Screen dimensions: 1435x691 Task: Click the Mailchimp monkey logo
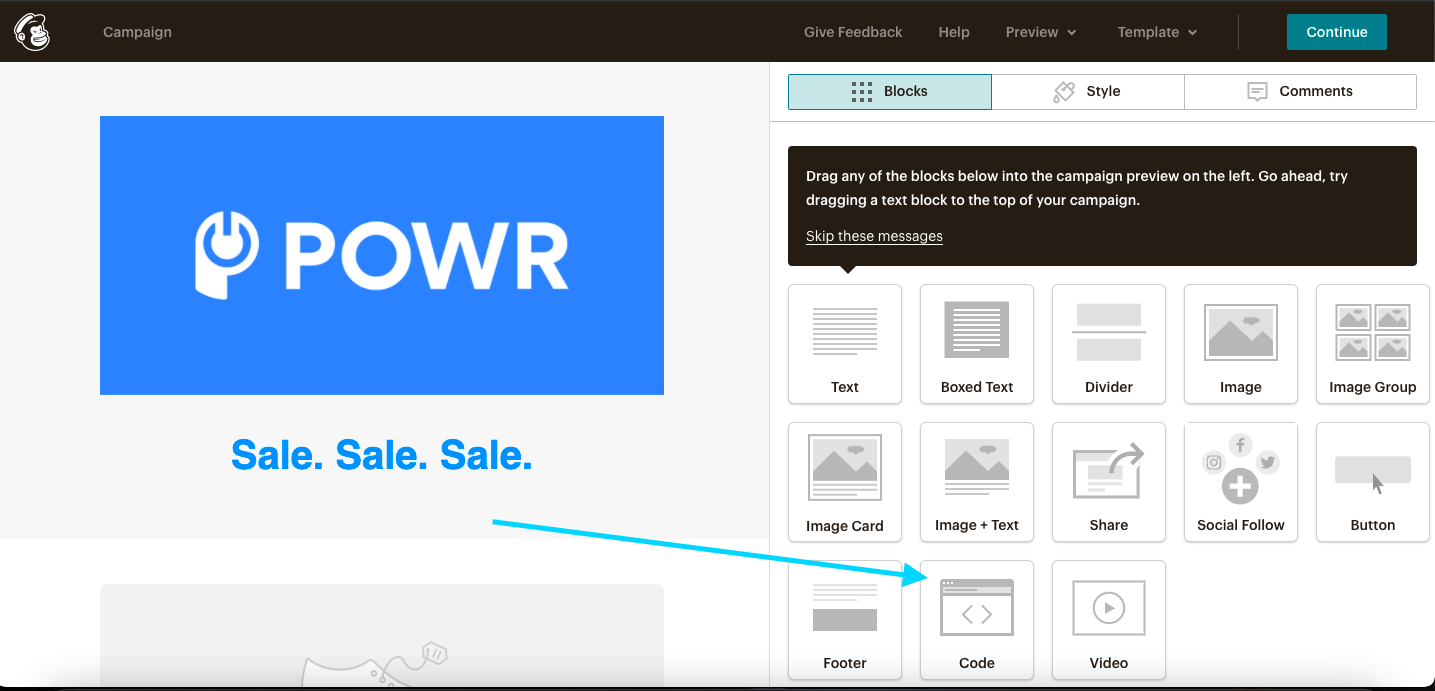[32, 32]
